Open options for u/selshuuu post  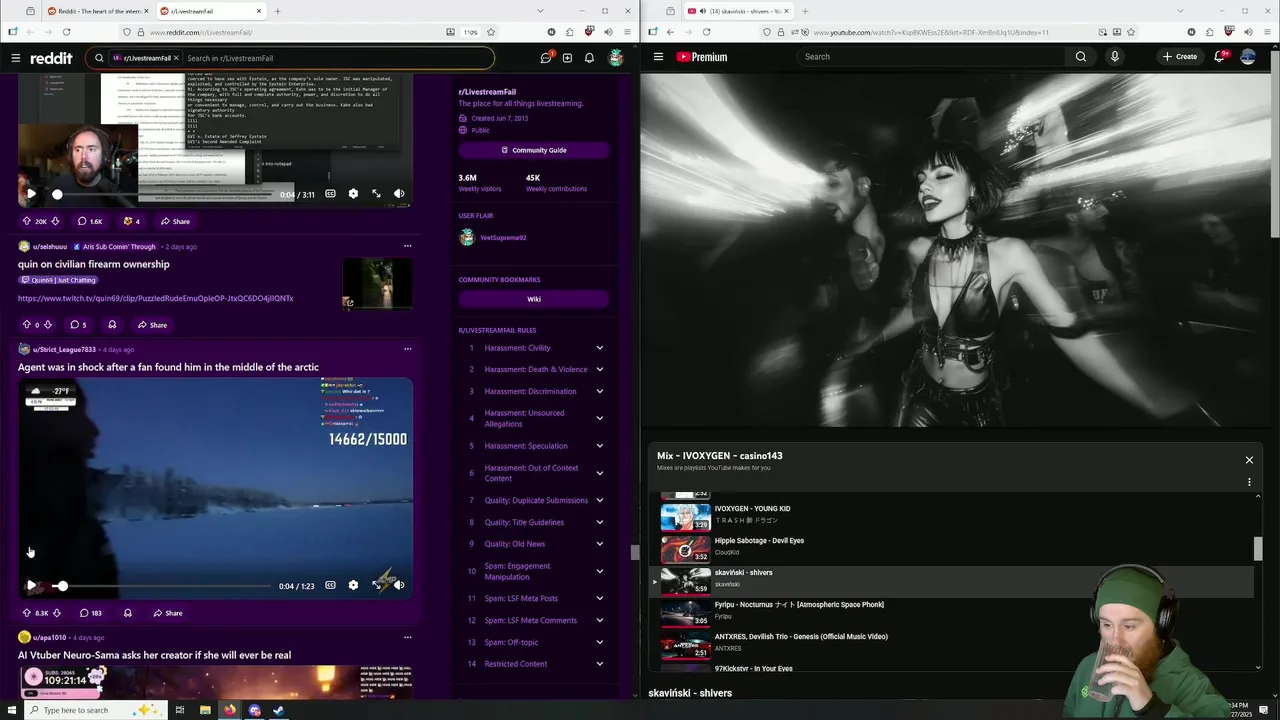click(407, 246)
